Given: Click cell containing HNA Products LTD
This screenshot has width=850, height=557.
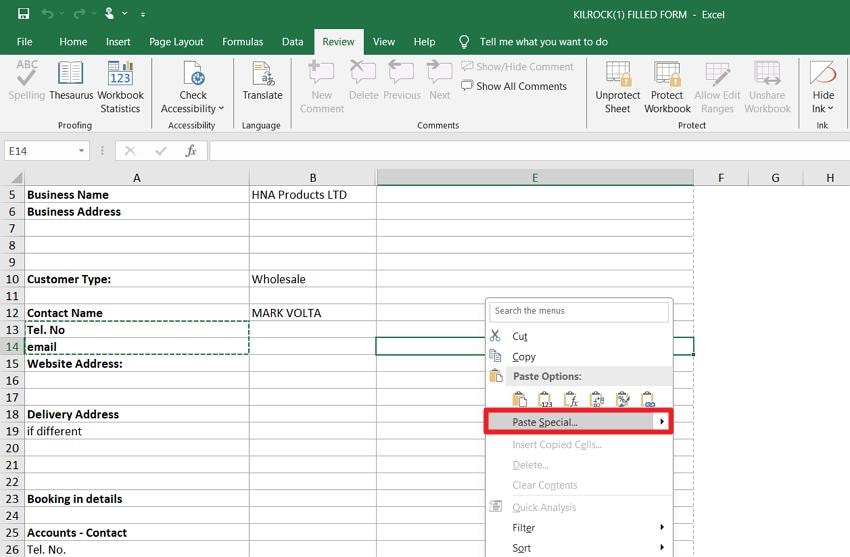Looking at the screenshot, I should coord(313,195).
